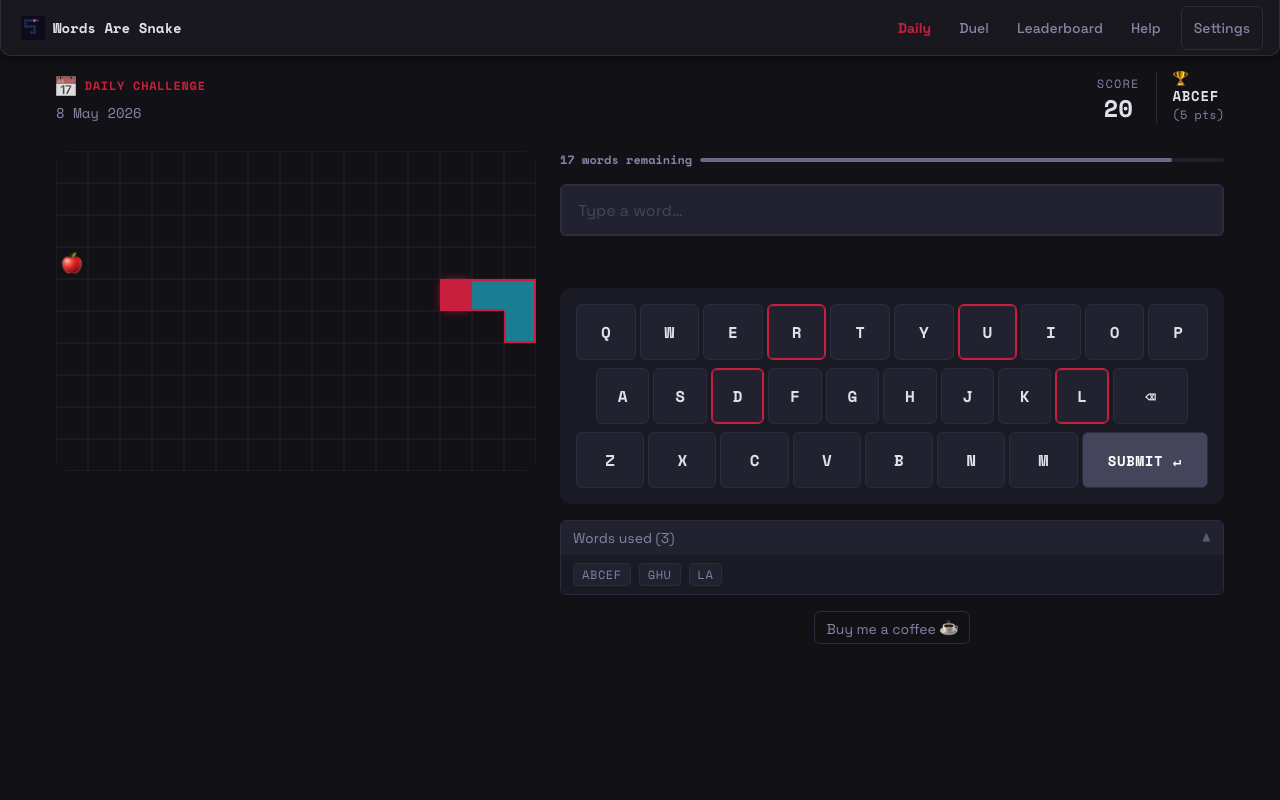Click the (5 pts) best word label
This screenshot has width=1280, height=800.
(1198, 115)
